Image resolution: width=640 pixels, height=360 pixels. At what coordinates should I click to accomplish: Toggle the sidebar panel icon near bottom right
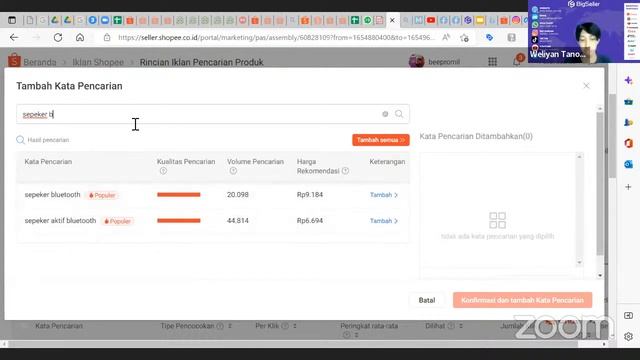point(629,316)
